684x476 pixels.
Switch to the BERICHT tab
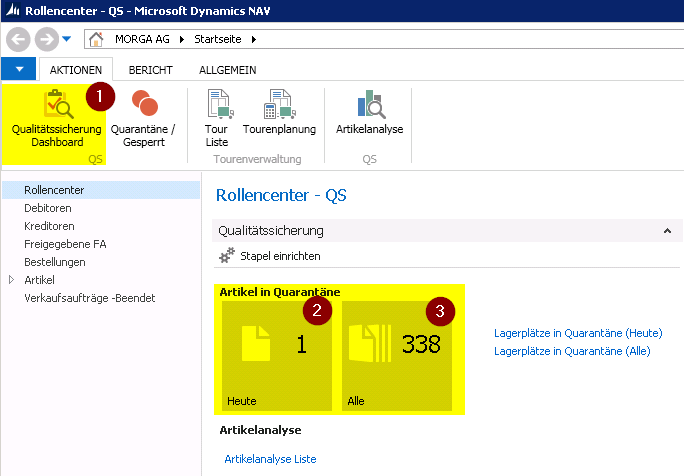150,70
